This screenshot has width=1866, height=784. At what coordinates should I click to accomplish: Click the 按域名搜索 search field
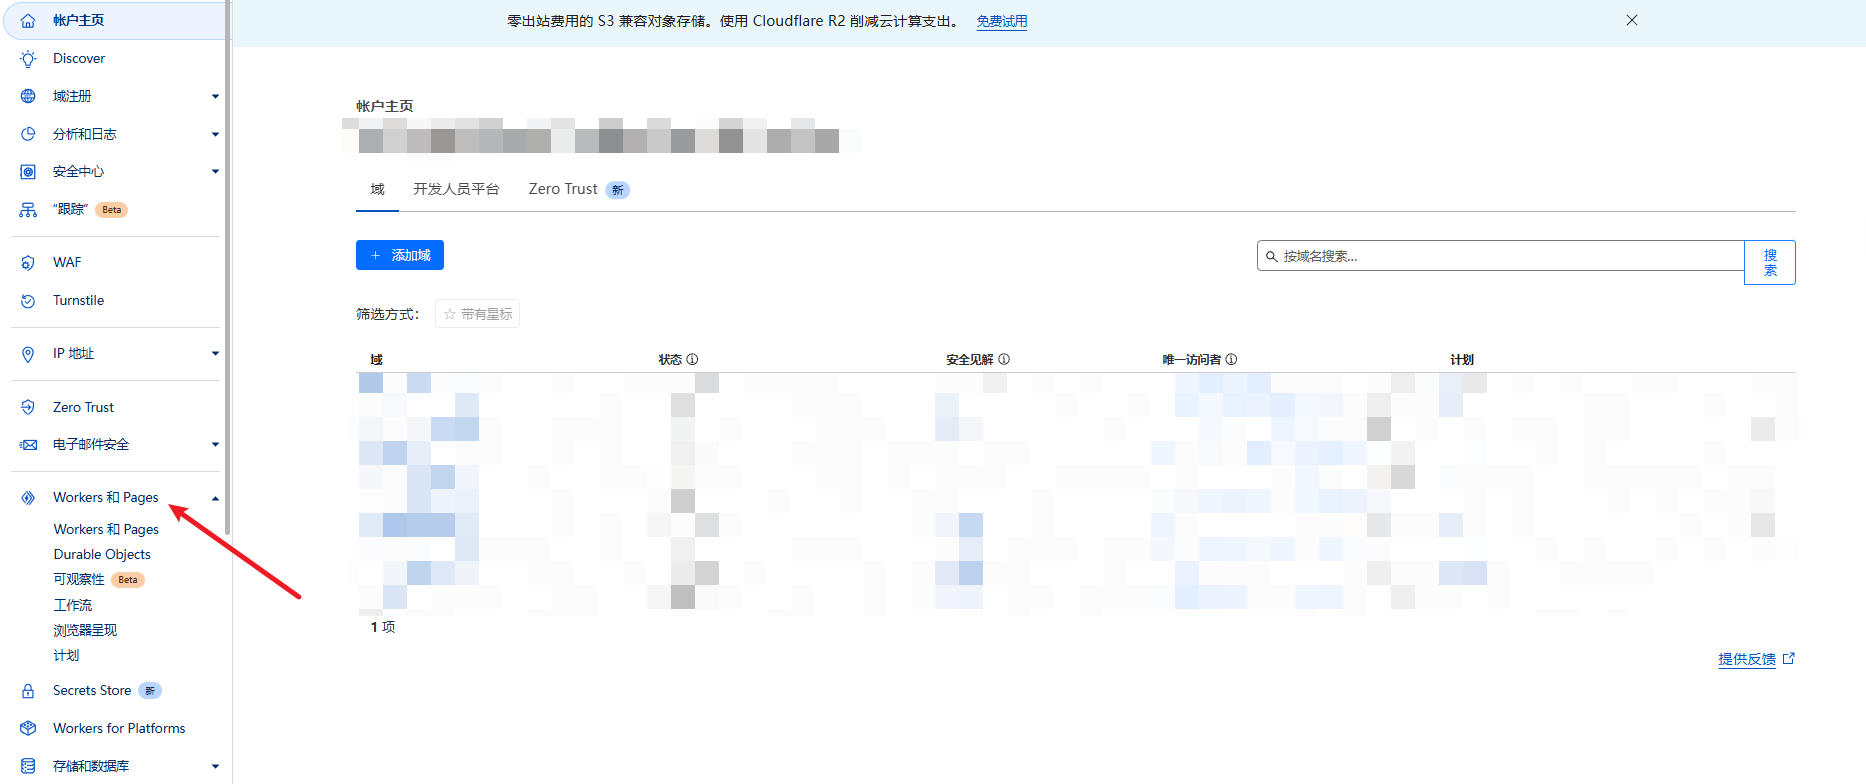click(1500, 256)
